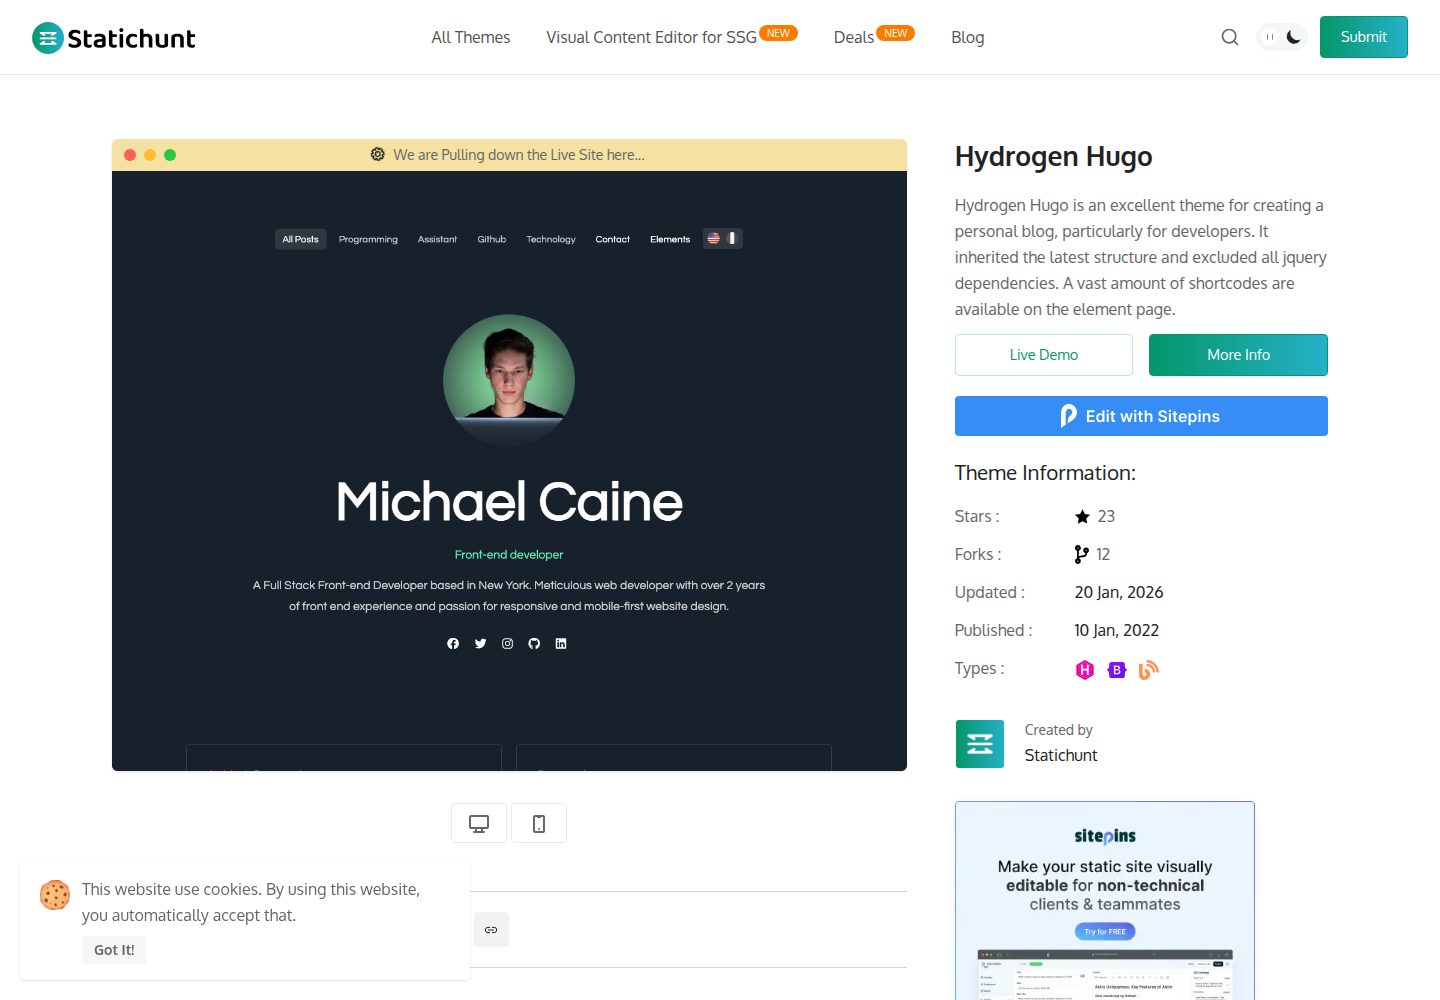Switch to mobile preview icon
The width and height of the screenshot is (1440, 1000).
539,823
